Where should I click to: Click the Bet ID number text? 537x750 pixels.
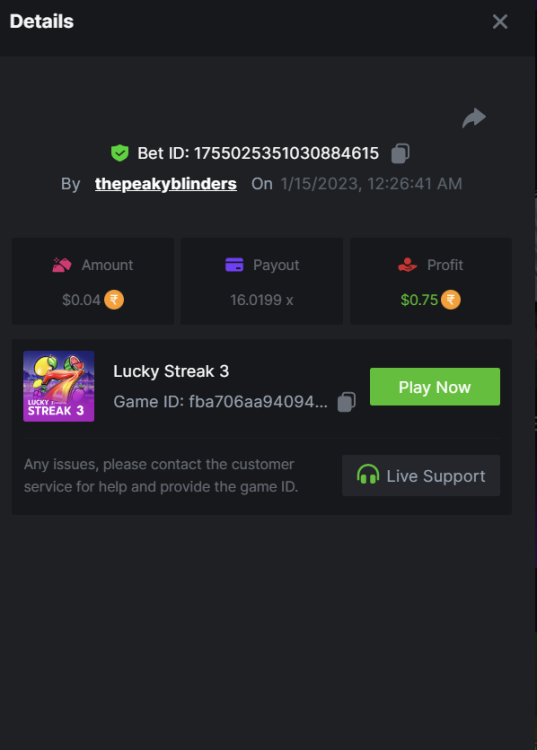tap(286, 154)
